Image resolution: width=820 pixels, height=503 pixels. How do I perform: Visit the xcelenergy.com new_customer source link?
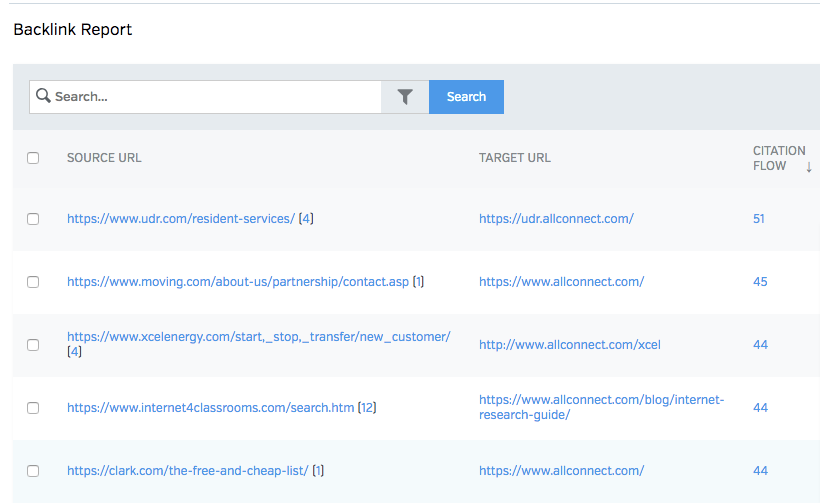pos(258,337)
